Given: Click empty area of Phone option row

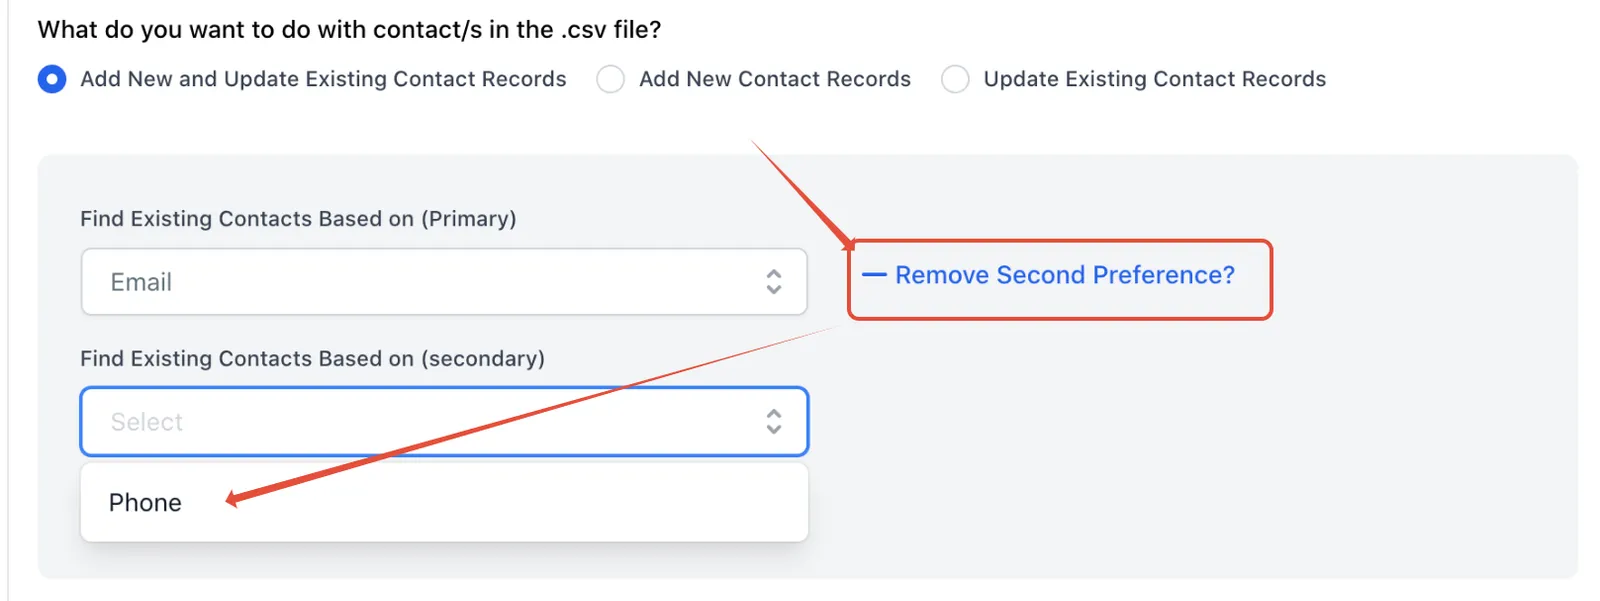Looking at the screenshot, I should pyautogui.click(x=500, y=503).
